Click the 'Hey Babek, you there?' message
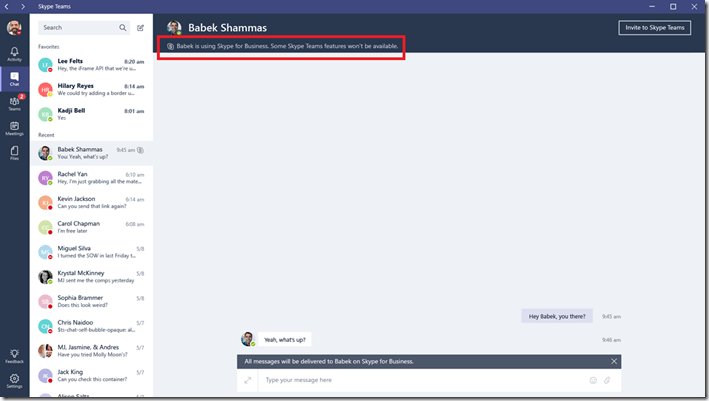Image resolution: width=709 pixels, height=401 pixels. click(x=557, y=316)
